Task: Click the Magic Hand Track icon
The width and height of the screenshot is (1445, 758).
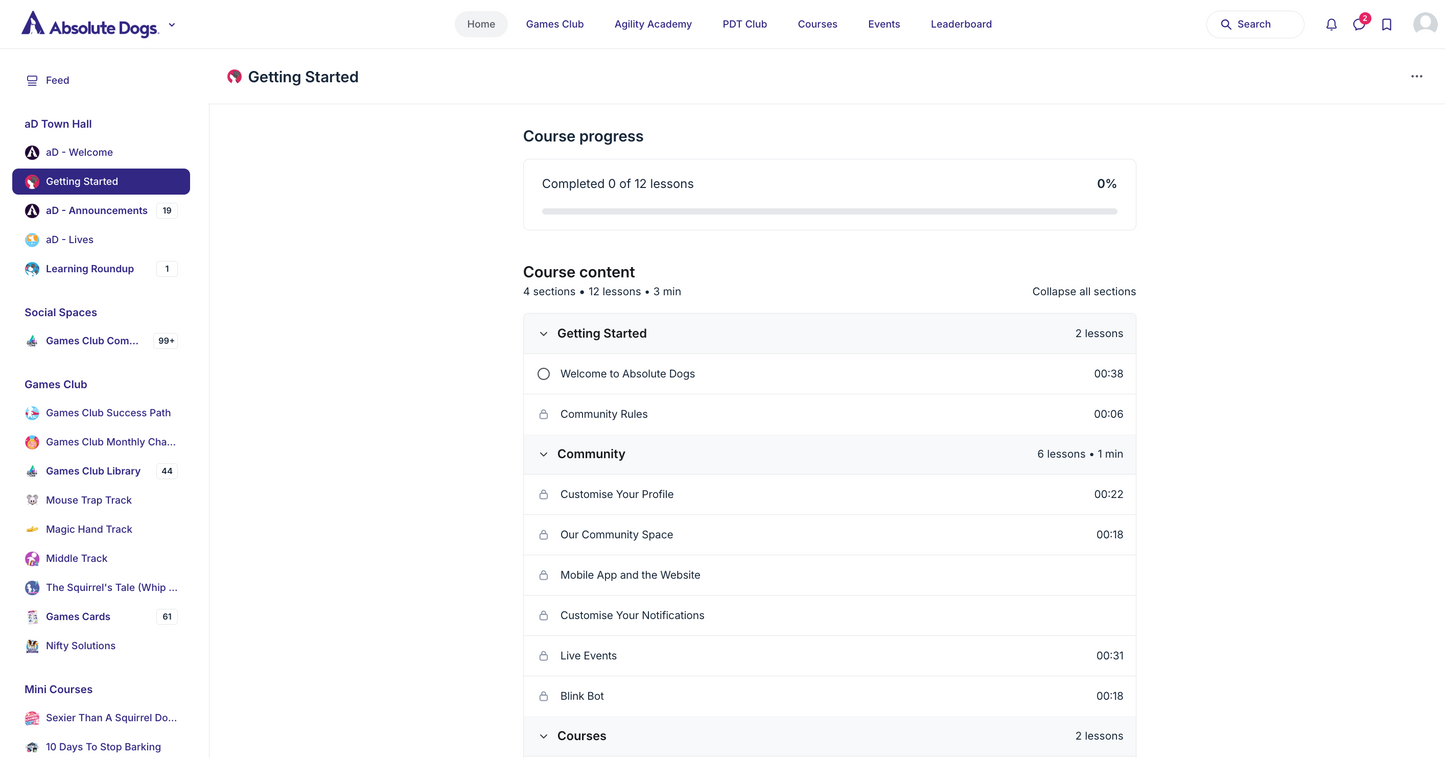Action: click(32, 529)
